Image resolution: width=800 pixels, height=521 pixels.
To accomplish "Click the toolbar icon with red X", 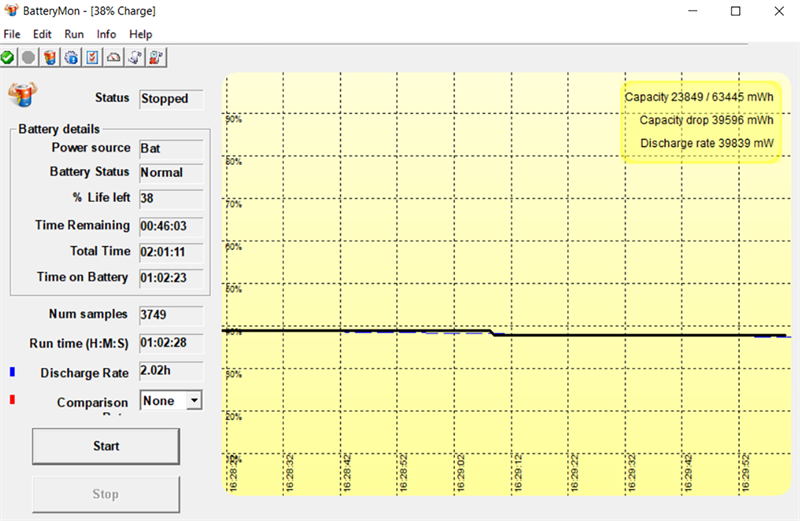I will [156, 57].
